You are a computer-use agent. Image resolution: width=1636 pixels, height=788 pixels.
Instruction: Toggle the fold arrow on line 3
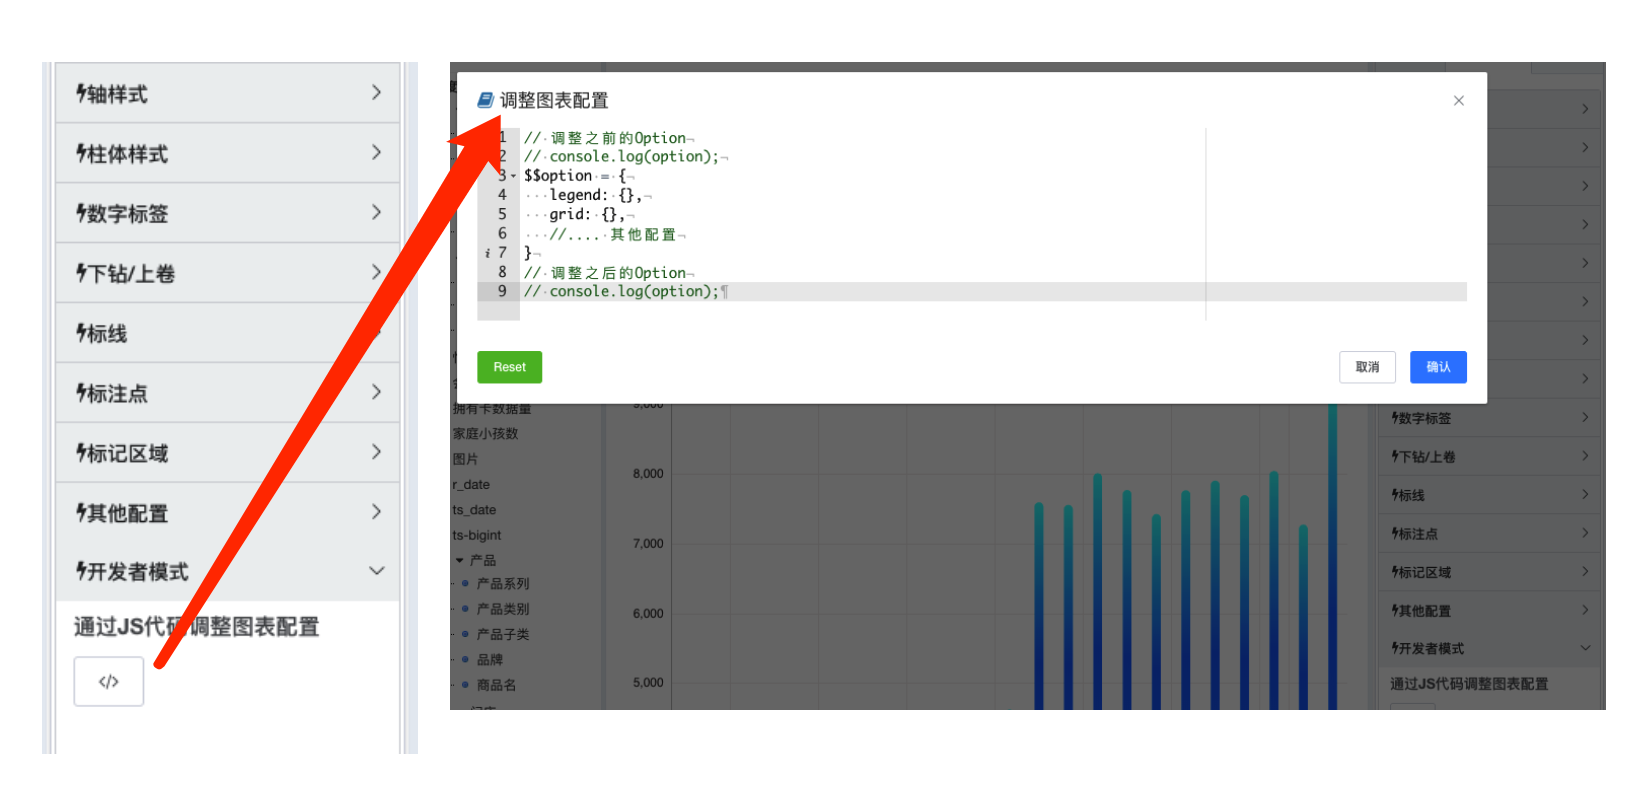[x=514, y=176]
